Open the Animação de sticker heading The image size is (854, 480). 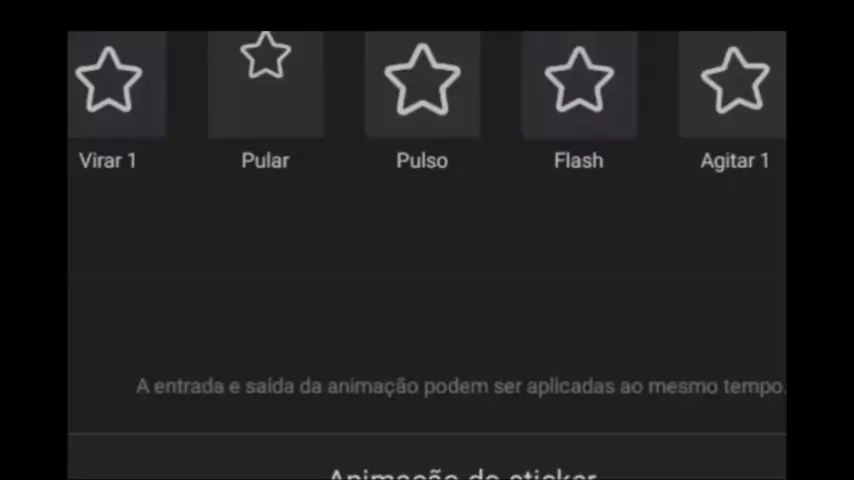(462, 473)
